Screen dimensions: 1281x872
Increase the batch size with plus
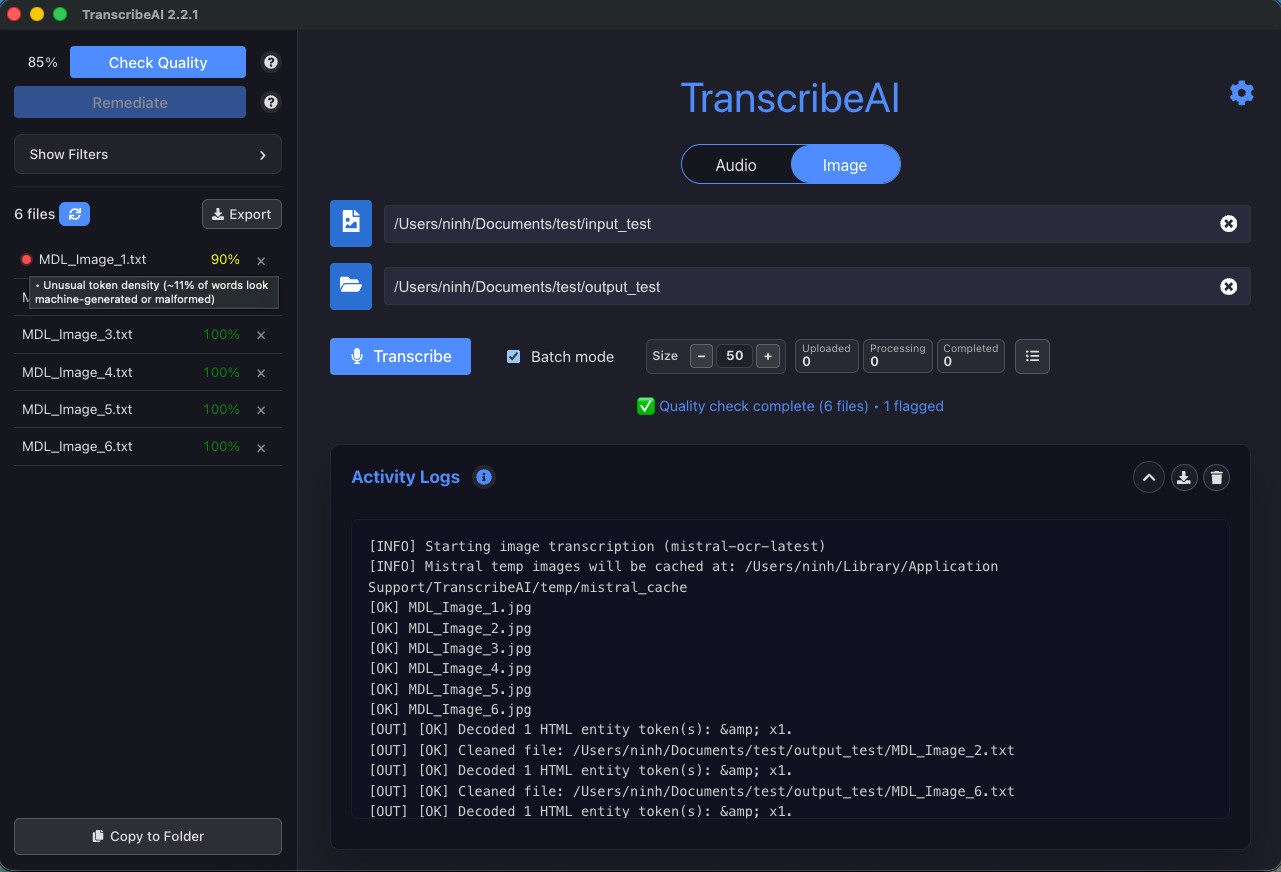(768, 356)
